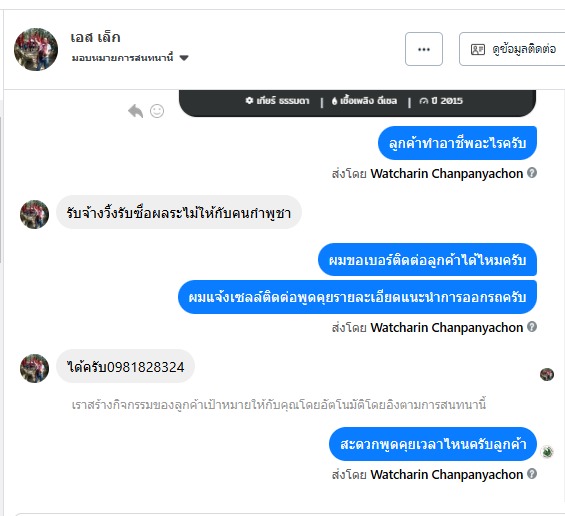
Task: Open the emoji reaction smiley icon
Action: pos(157,111)
